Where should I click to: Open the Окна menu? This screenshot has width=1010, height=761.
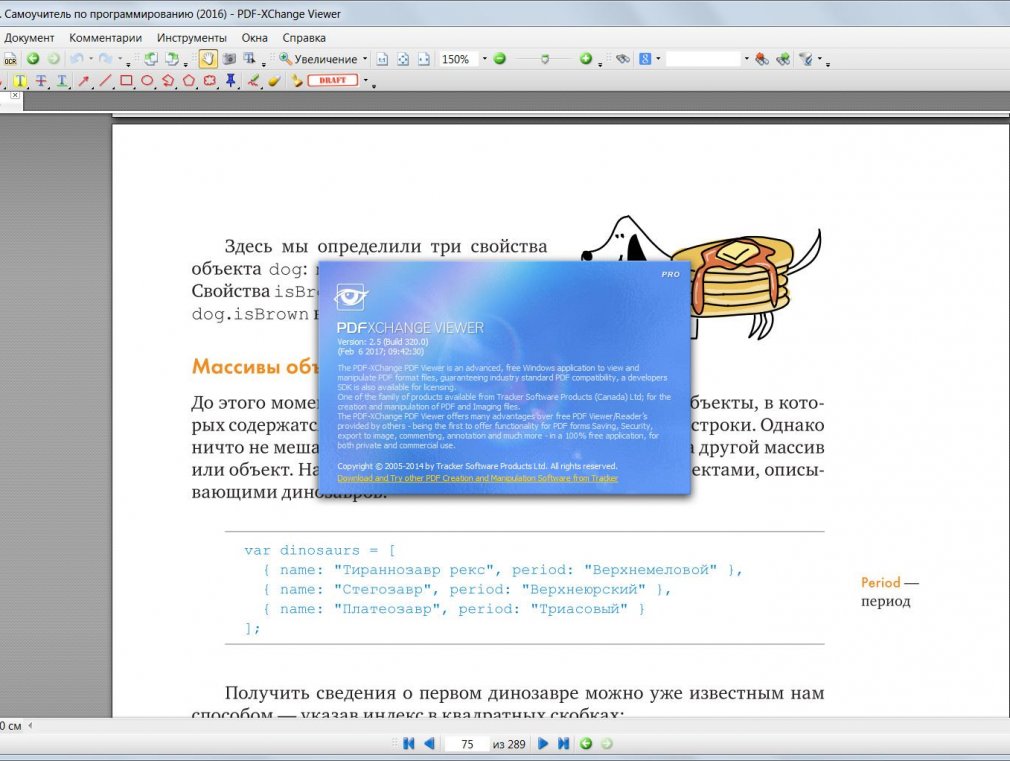coord(254,38)
